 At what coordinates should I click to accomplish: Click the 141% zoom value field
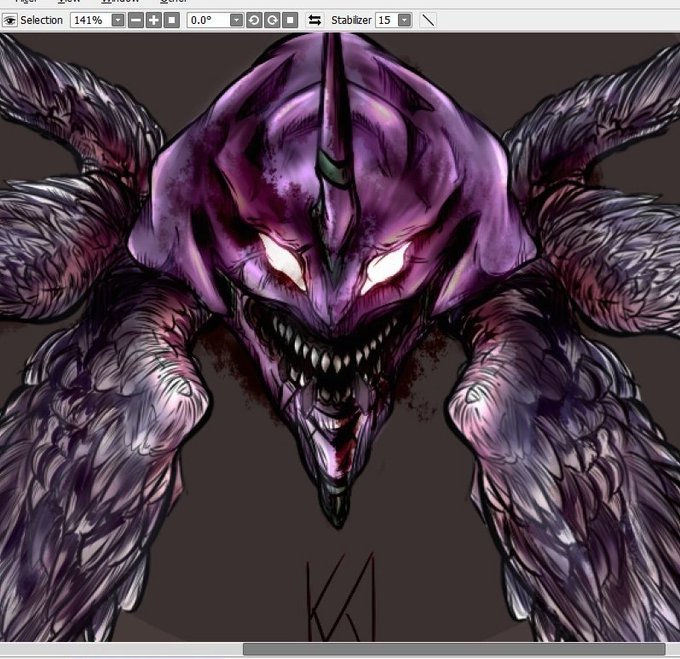(x=91, y=20)
